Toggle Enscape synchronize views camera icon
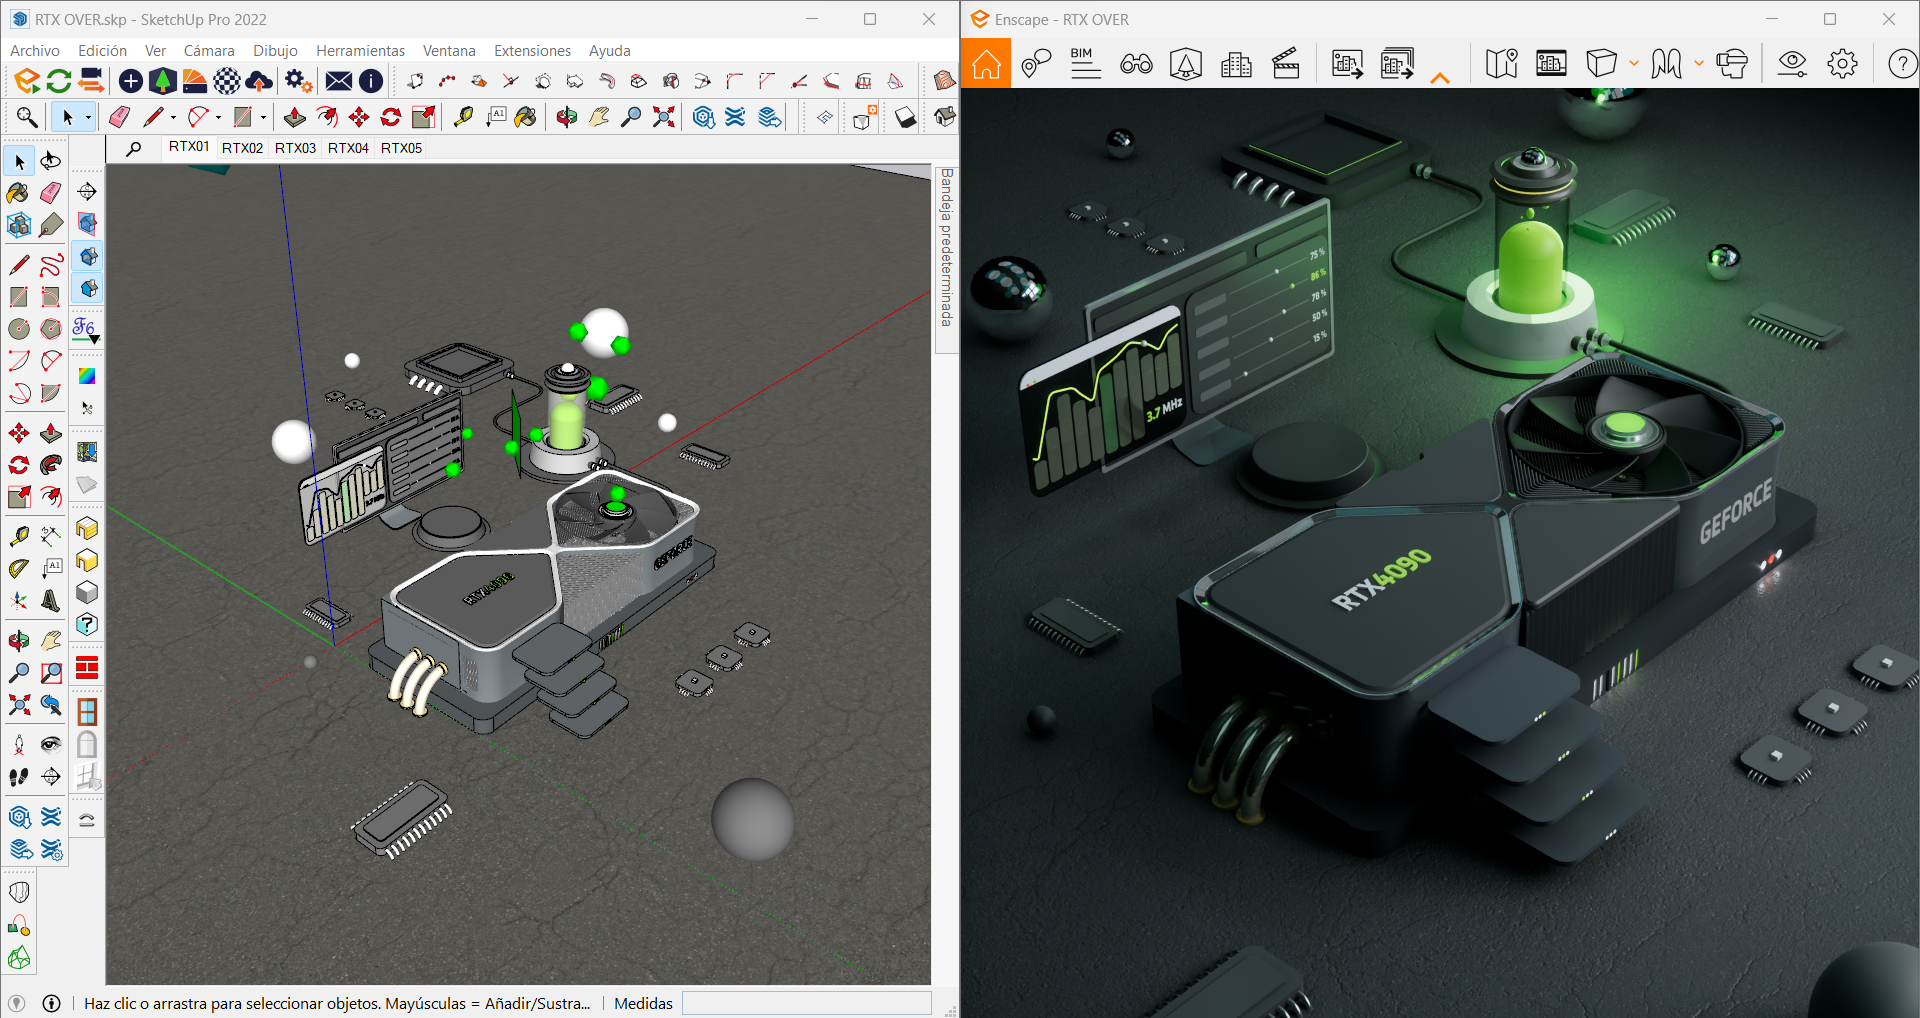Screen dimensions: 1920x1018 91,81
